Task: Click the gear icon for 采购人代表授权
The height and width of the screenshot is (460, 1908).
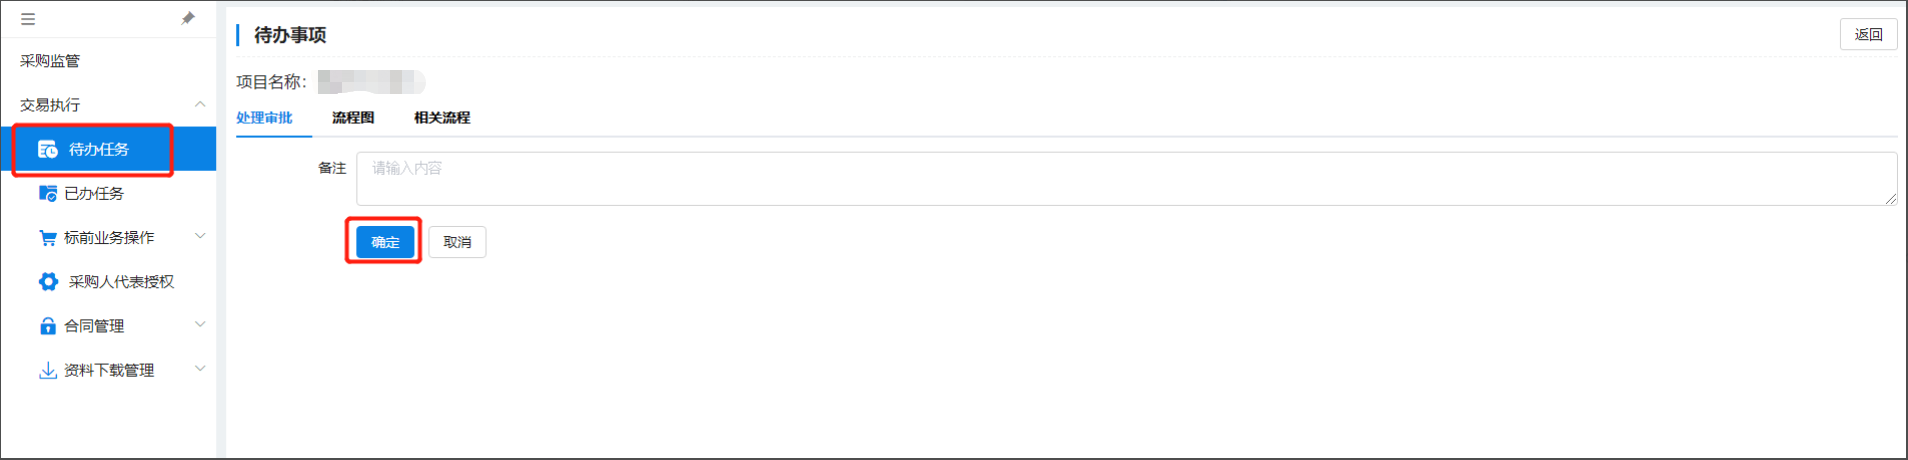Action: [x=48, y=282]
